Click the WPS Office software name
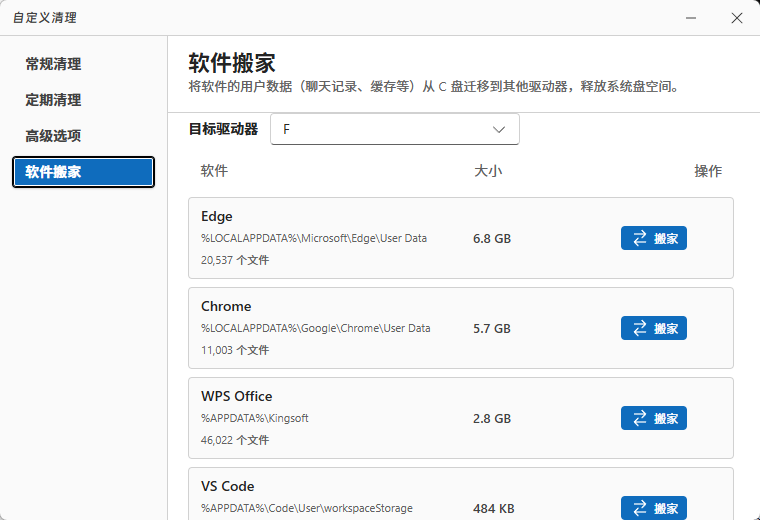Image resolution: width=760 pixels, height=520 pixels. pos(237,396)
